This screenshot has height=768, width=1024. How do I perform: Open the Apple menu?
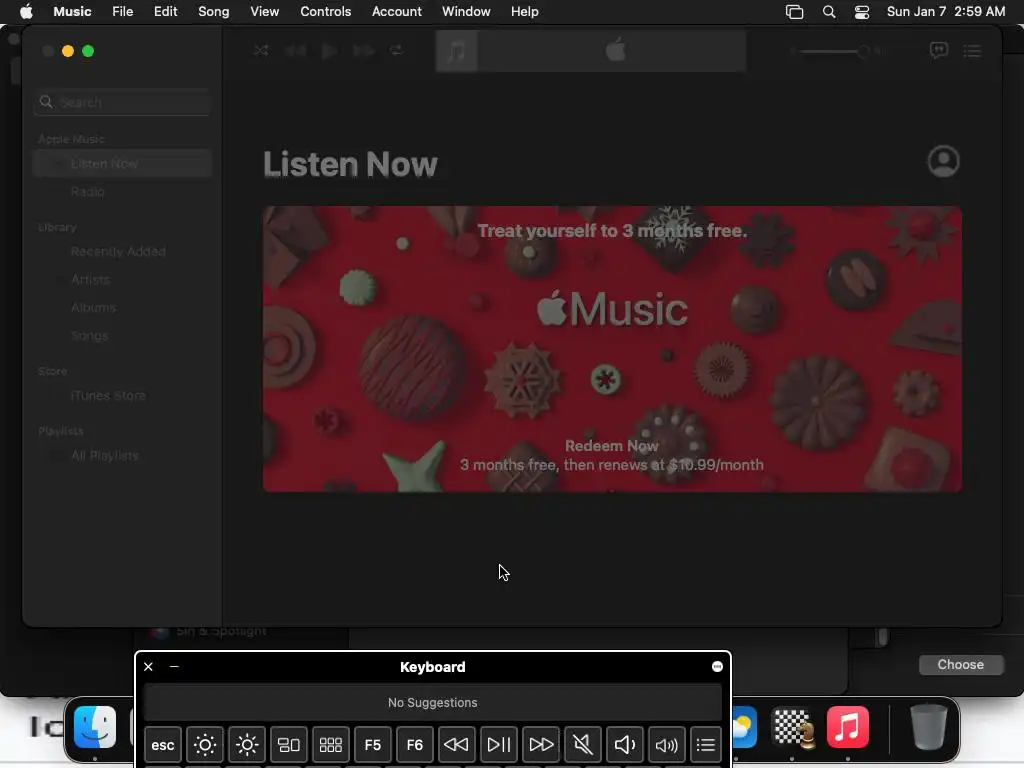[x=26, y=12]
